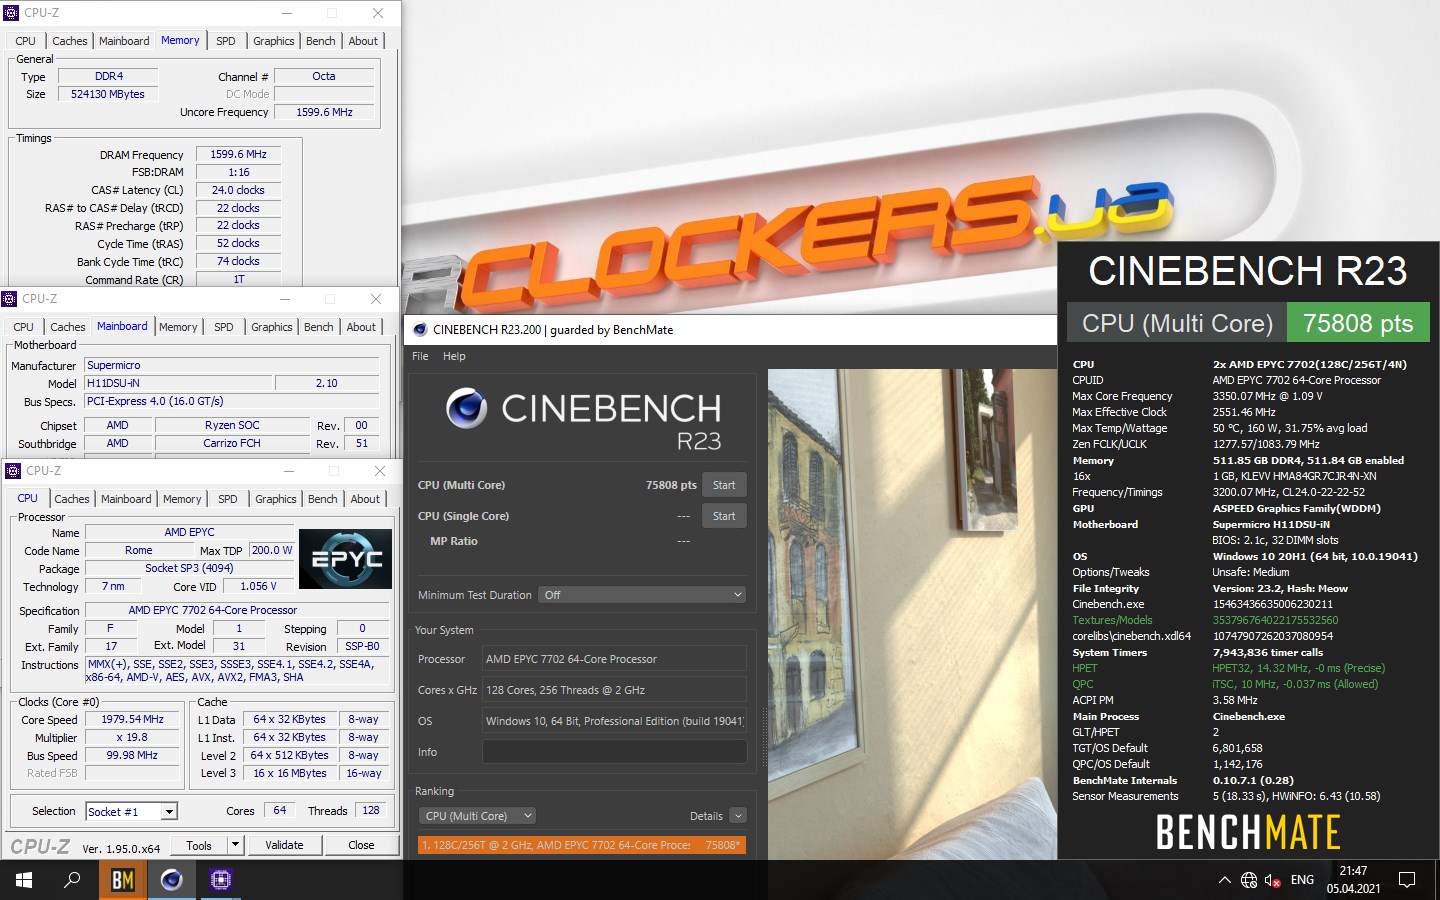
Task: Click the DRAM Frequency 1599.6 MHz value
Action: [x=238, y=154]
